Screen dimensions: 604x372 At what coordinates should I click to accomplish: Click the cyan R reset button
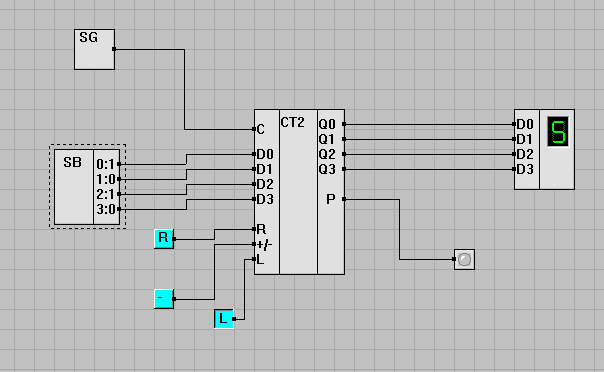pyautogui.click(x=164, y=239)
